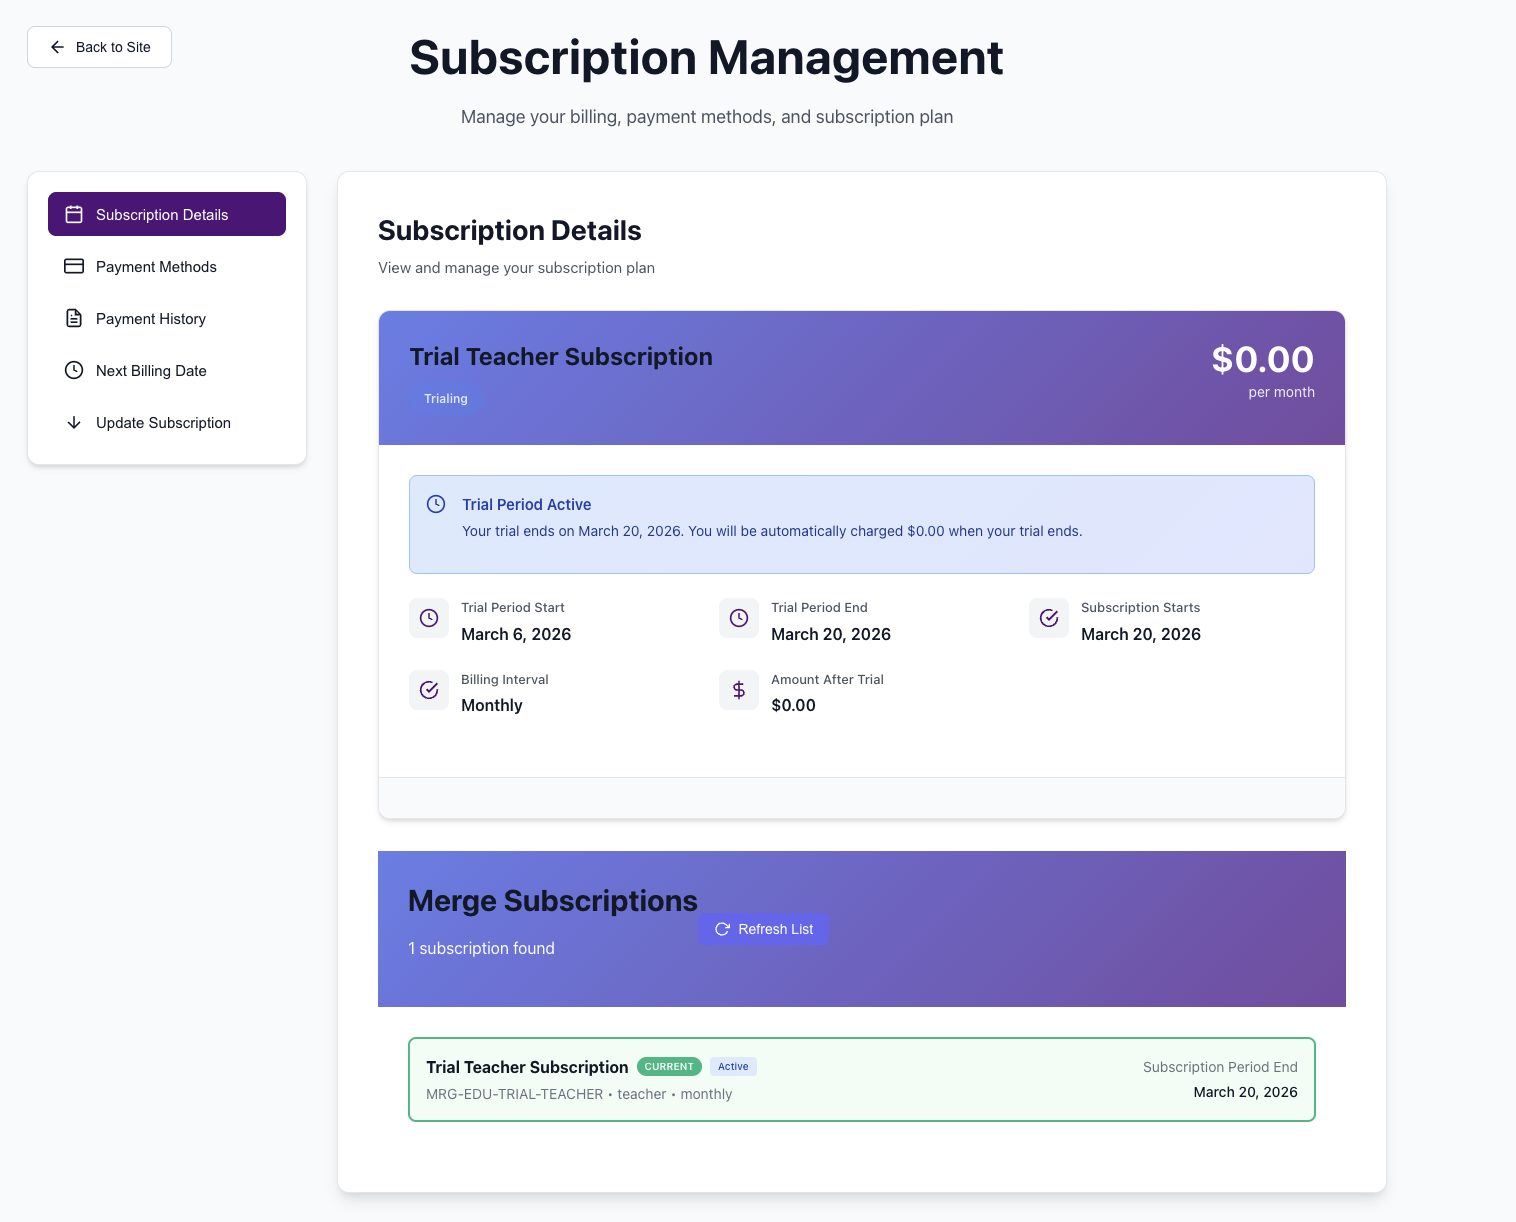Image resolution: width=1516 pixels, height=1222 pixels.
Task: Click the Monthly billing interval value
Action: pos(492,705)
